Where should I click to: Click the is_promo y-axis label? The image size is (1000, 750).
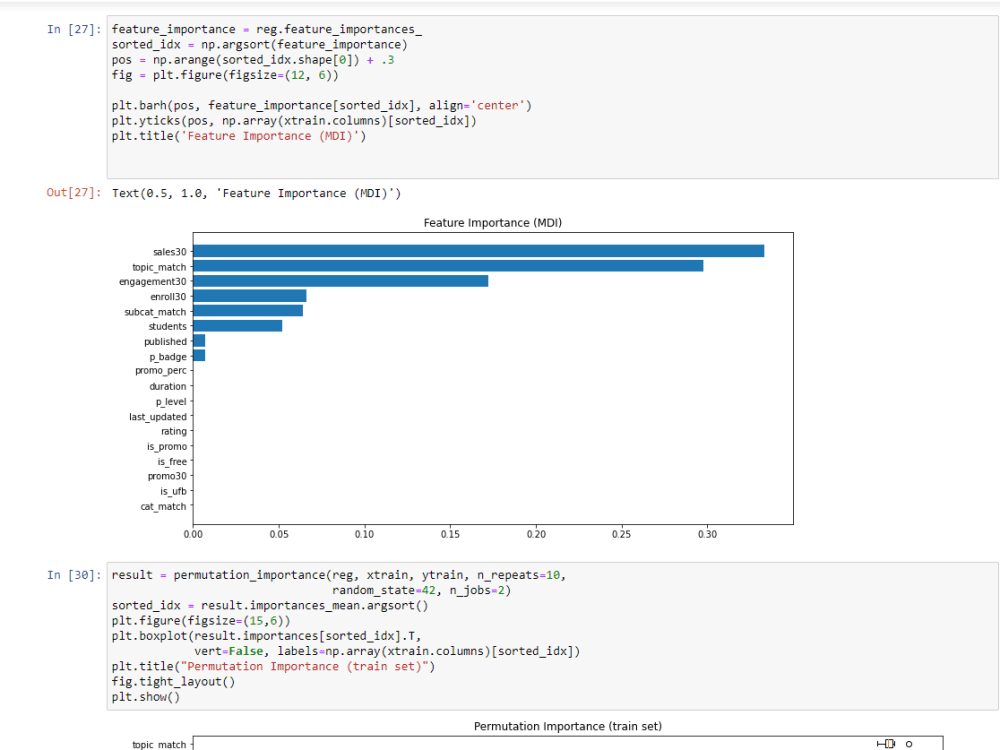(167, 447)
